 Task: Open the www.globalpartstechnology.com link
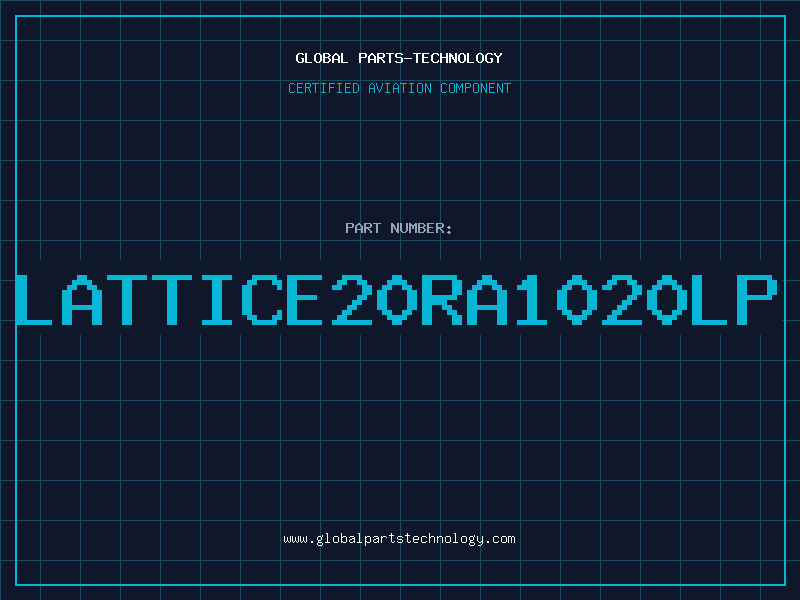coord(399,539)
